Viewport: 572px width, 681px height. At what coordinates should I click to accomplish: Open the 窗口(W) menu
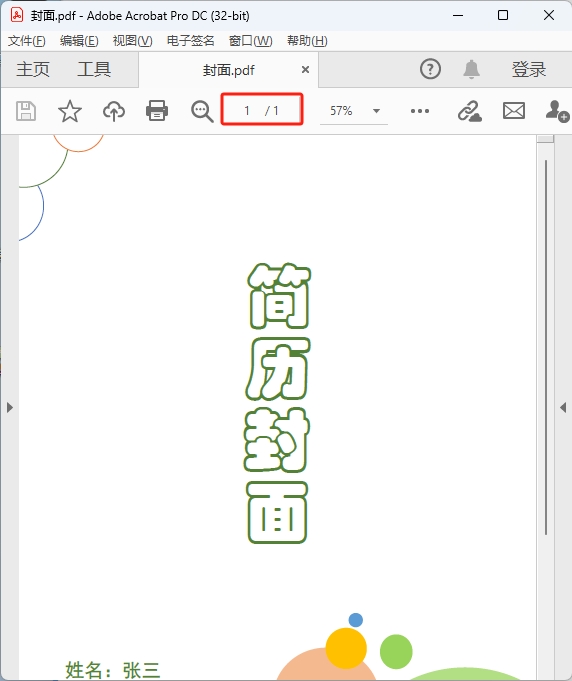tap(251, 41)
